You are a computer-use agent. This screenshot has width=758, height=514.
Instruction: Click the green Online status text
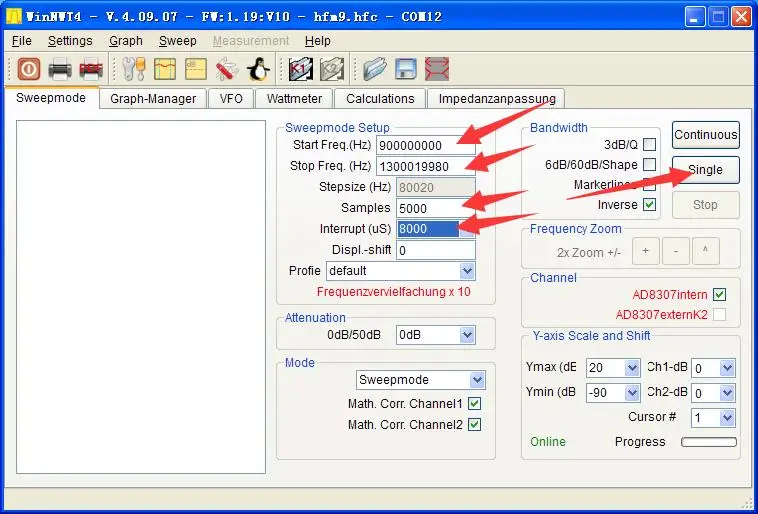(548, 441)
